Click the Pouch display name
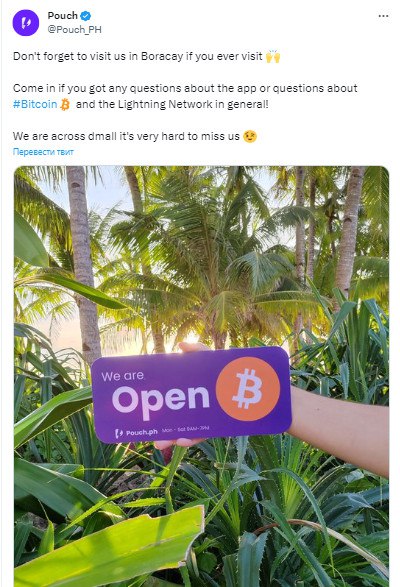 point(63,16)
